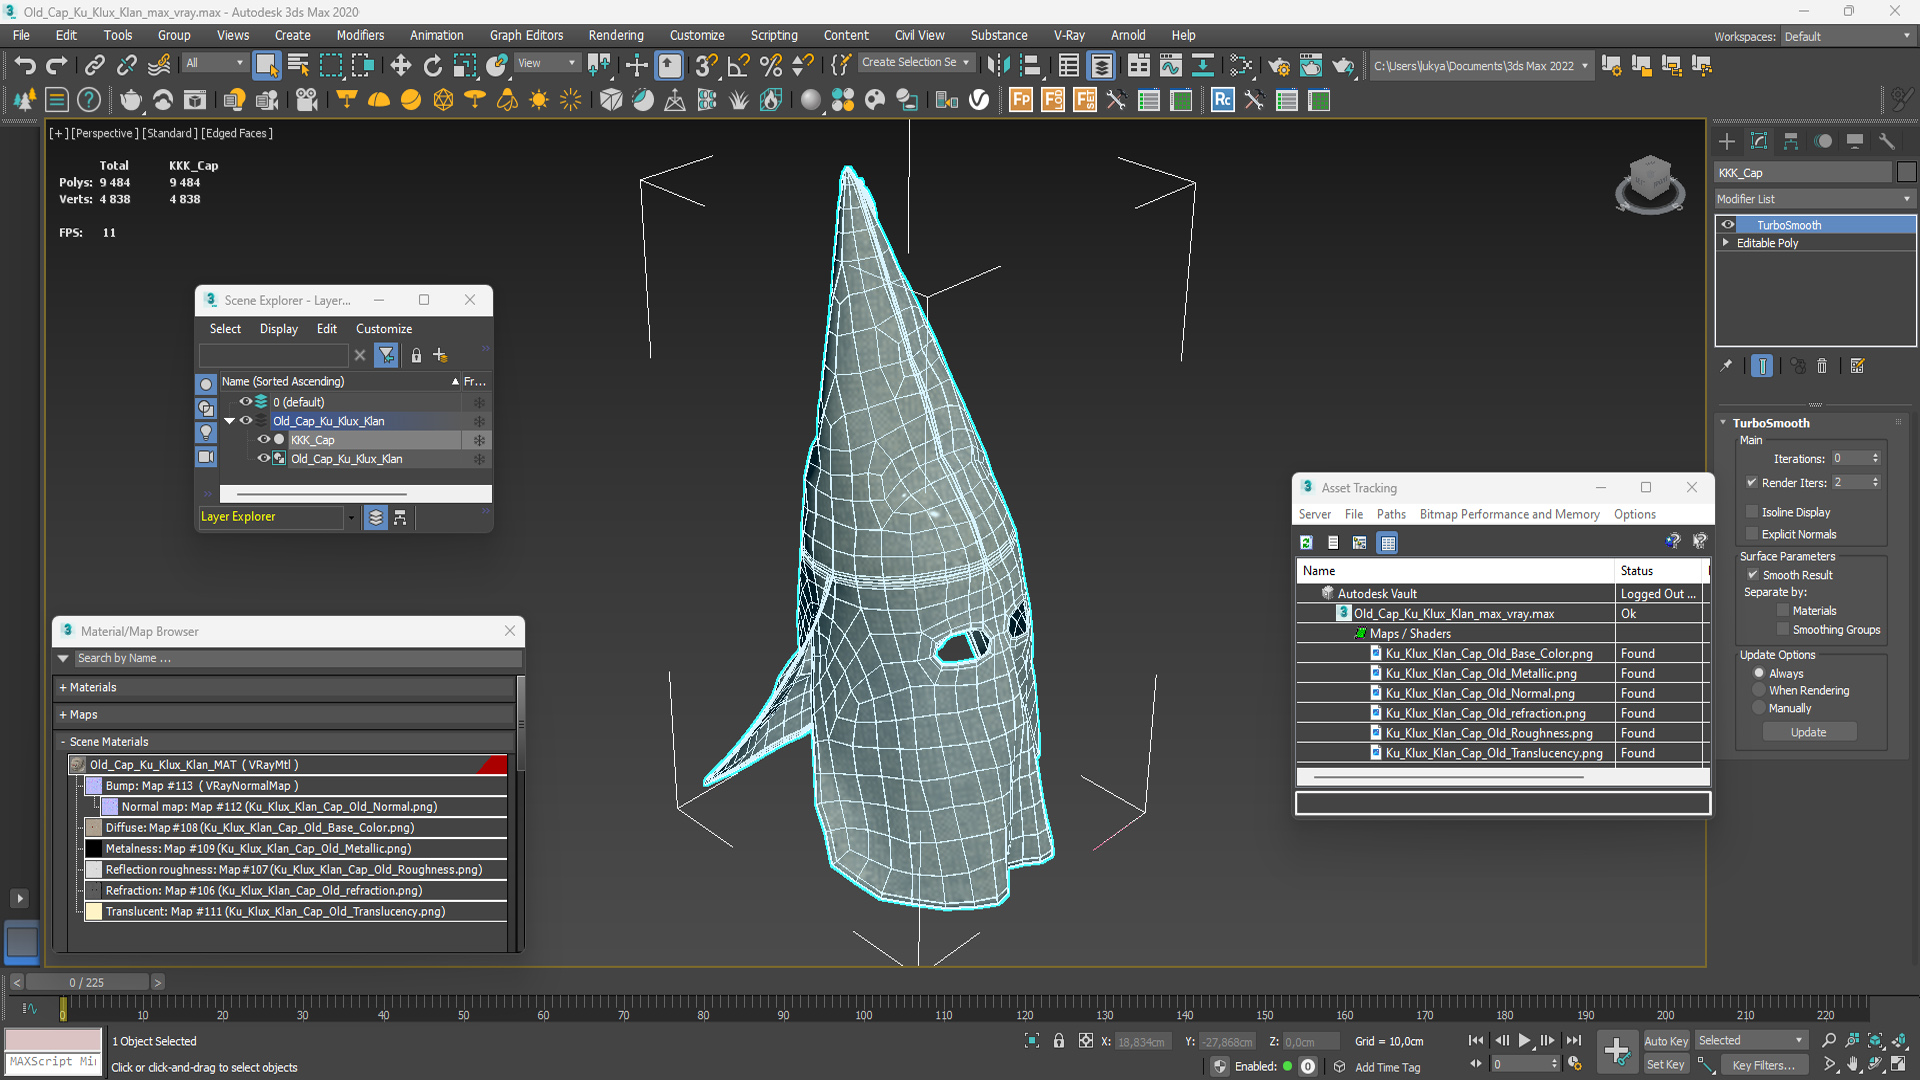Image resolution: width=1920 pixels, height=1080 pixels.
Task: Click the Redo arrow icon
Action: (x=57, y=66)
